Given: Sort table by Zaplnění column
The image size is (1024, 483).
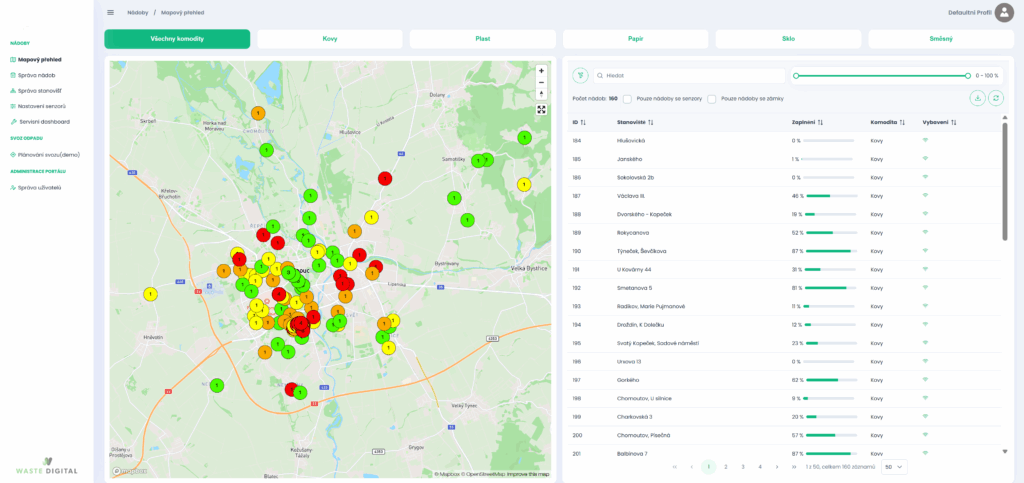Looking at the screenshot, I should click(x=820, y=122).
